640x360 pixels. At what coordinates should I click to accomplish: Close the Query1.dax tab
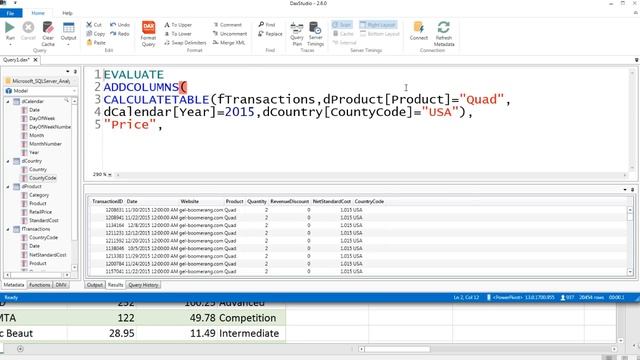(36, 60)
